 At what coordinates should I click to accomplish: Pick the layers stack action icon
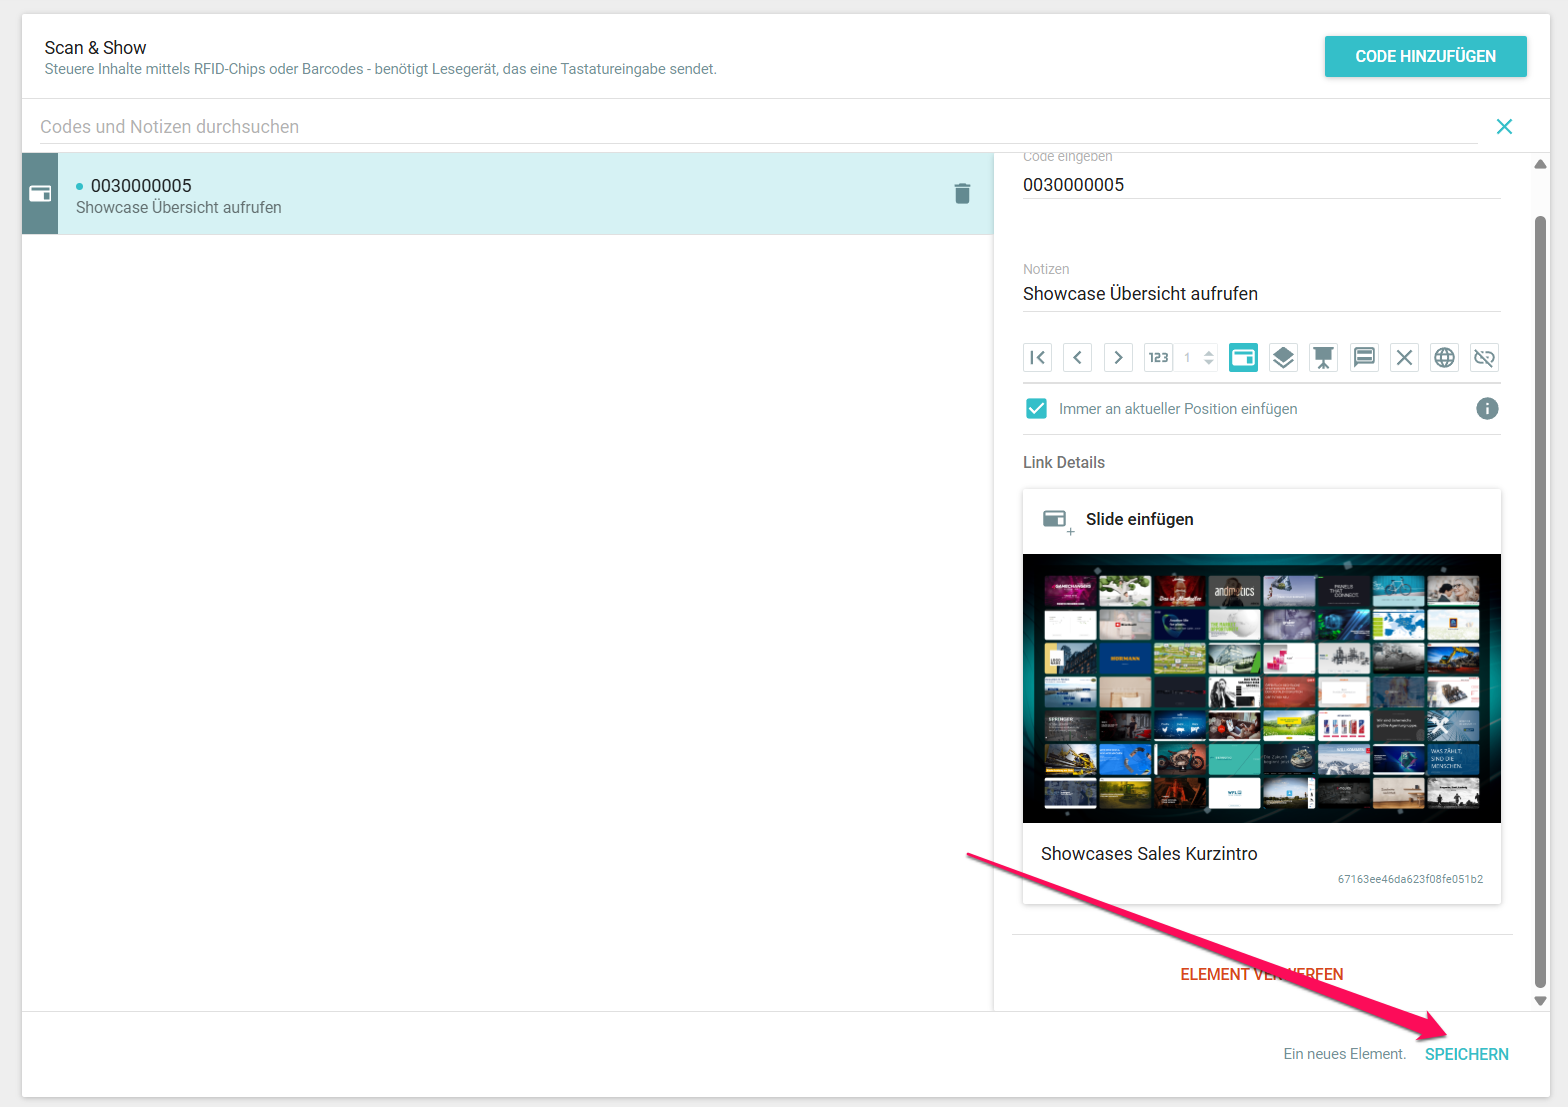point(1283,357)
